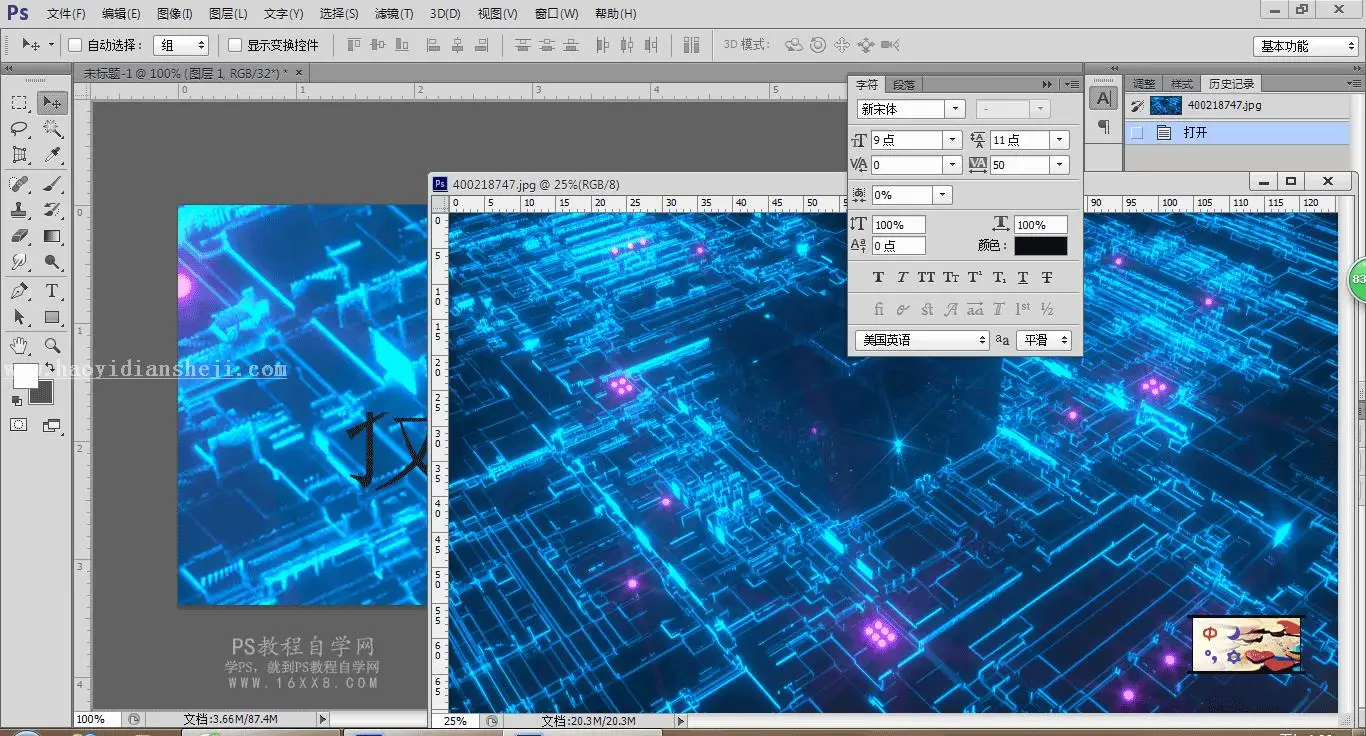Select the Hand tool
1366x736 pixels.
click(x=19, y=345)
